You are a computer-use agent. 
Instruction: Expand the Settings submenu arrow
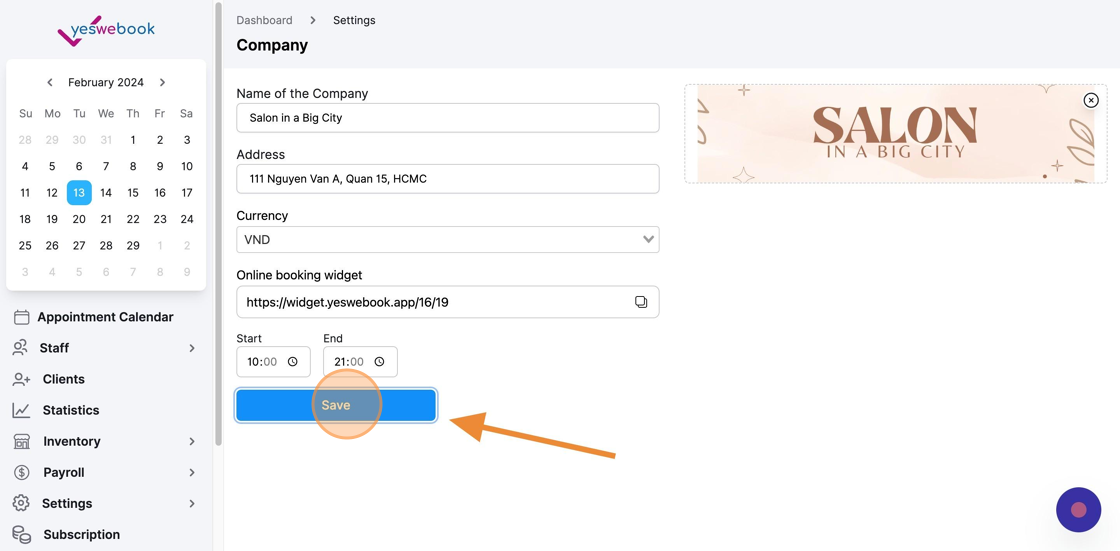click(x=191, y=503)
